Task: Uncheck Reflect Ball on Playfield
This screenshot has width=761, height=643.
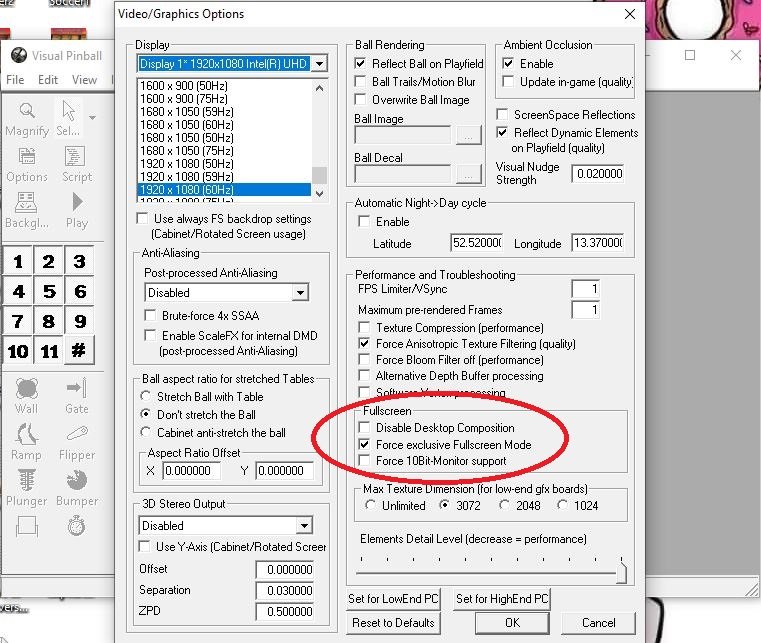Action: [x=360, y=64]
